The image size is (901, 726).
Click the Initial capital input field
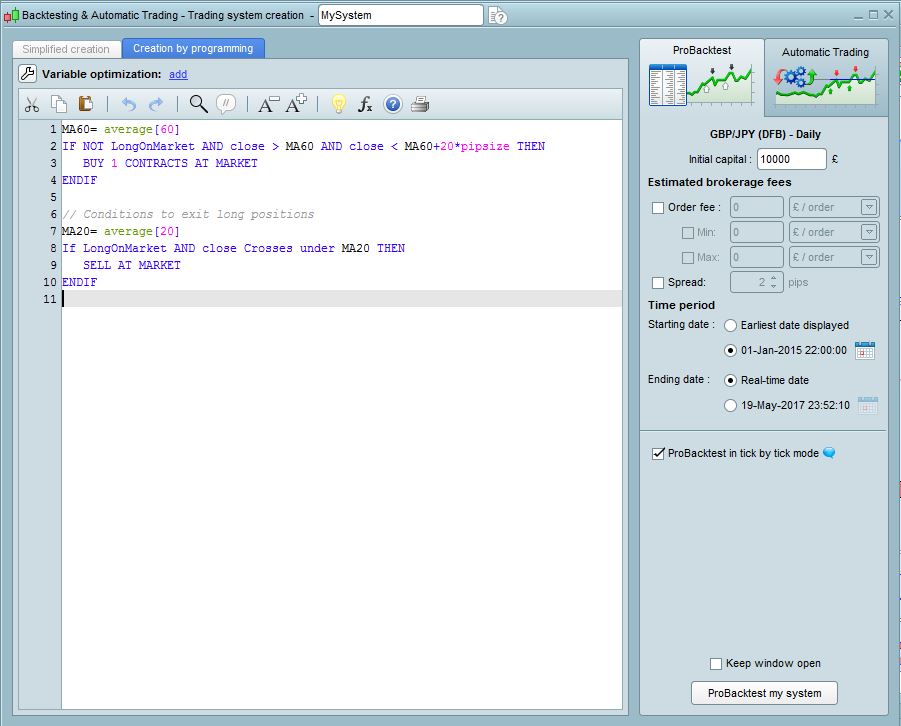pos(791,159)
